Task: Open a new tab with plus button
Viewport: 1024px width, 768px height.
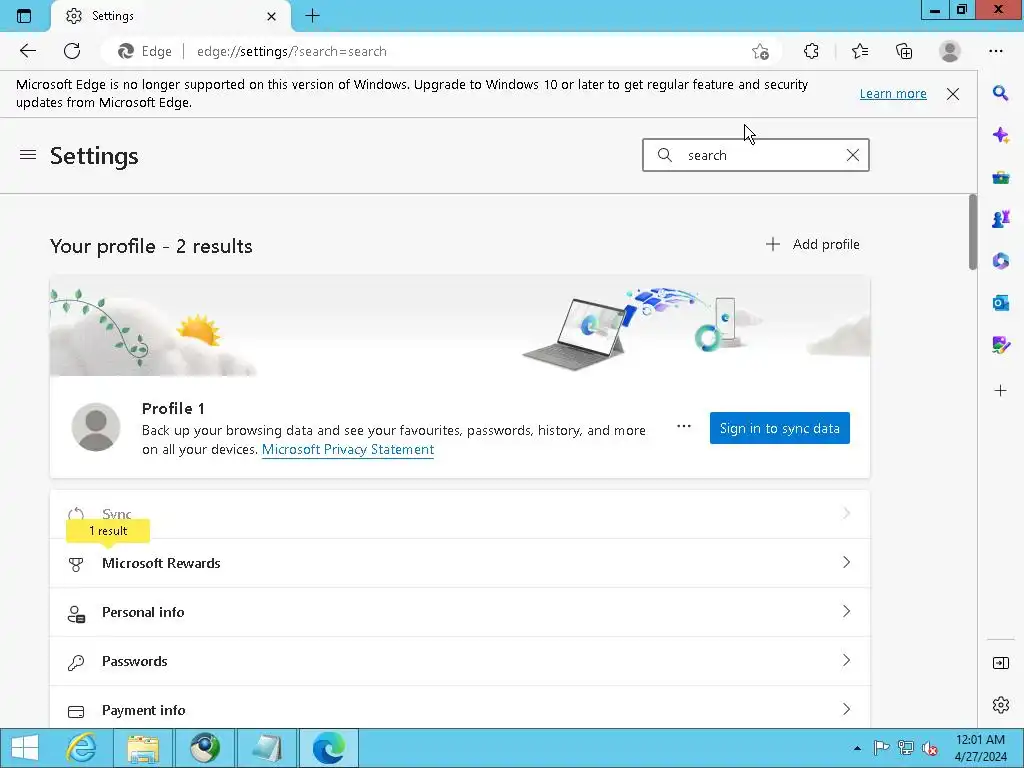Action: tap(312, 16)
